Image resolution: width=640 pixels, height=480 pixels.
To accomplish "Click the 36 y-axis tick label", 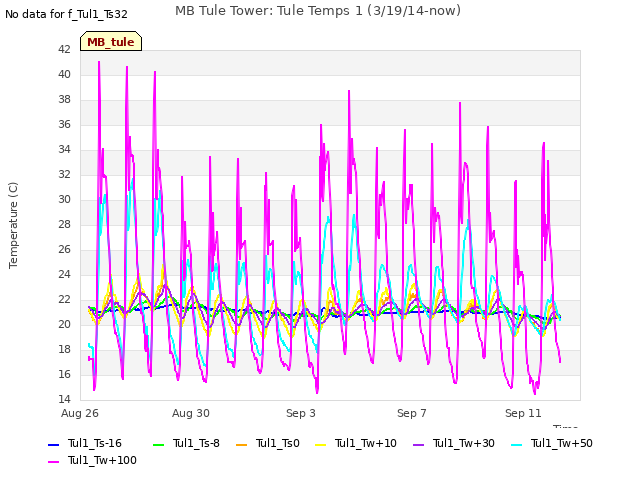I will tap(64, 124).
